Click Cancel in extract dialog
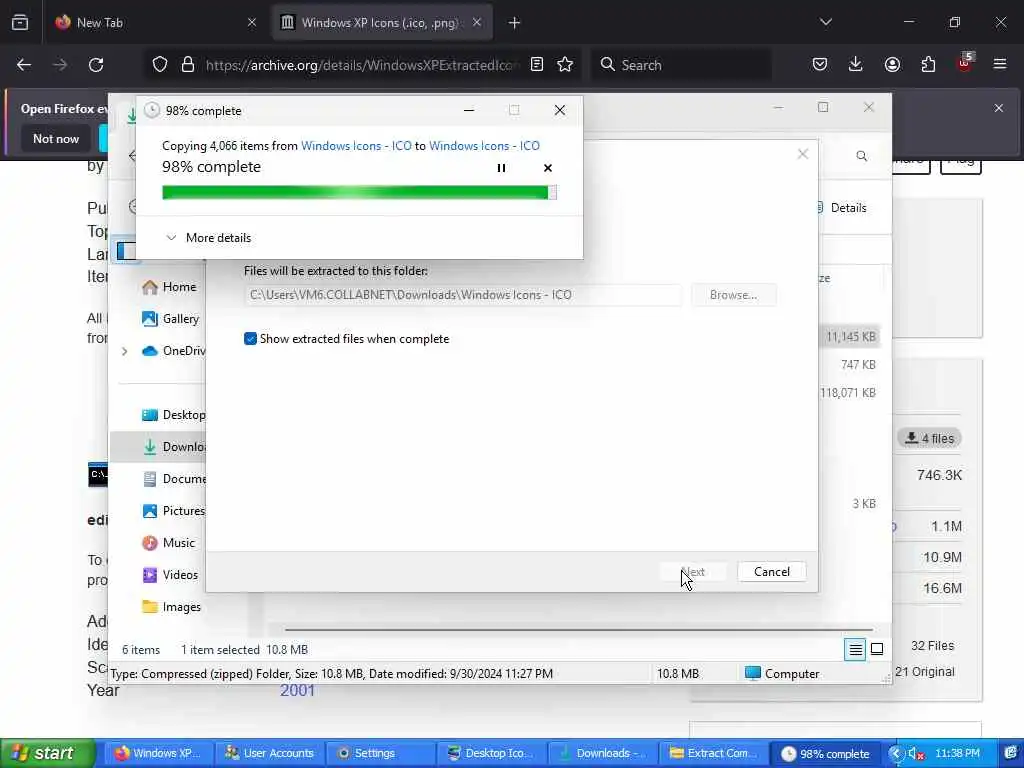 [x=771, y=571]
